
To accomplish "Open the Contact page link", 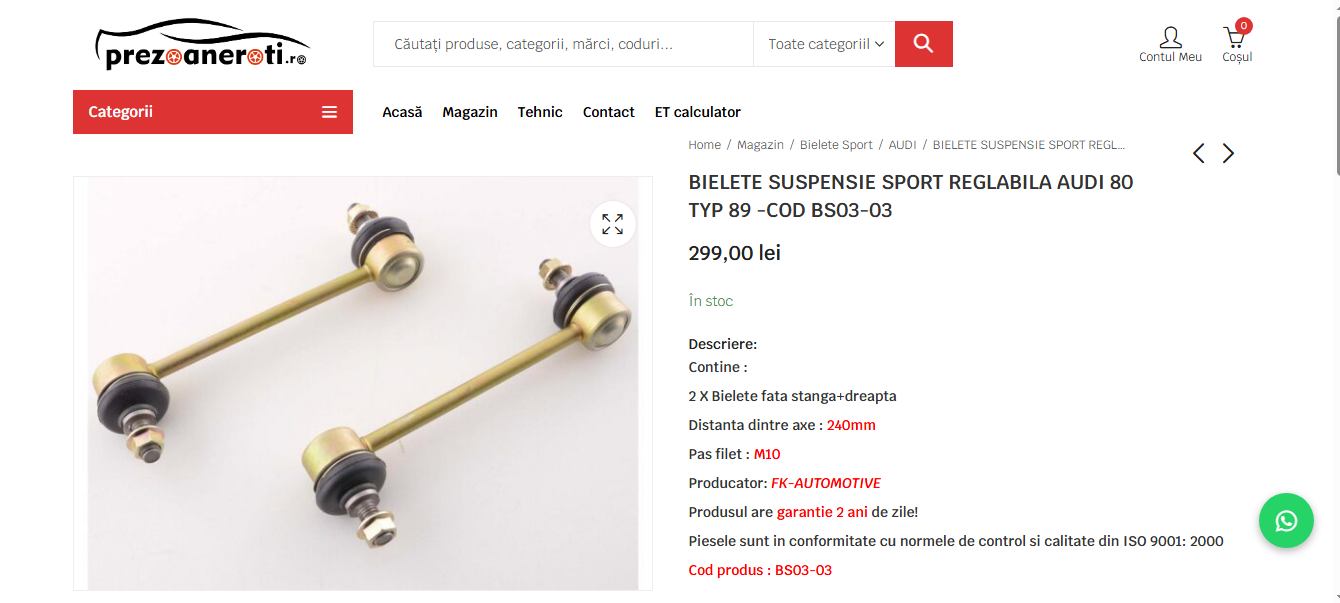I will tap(609, 112).
